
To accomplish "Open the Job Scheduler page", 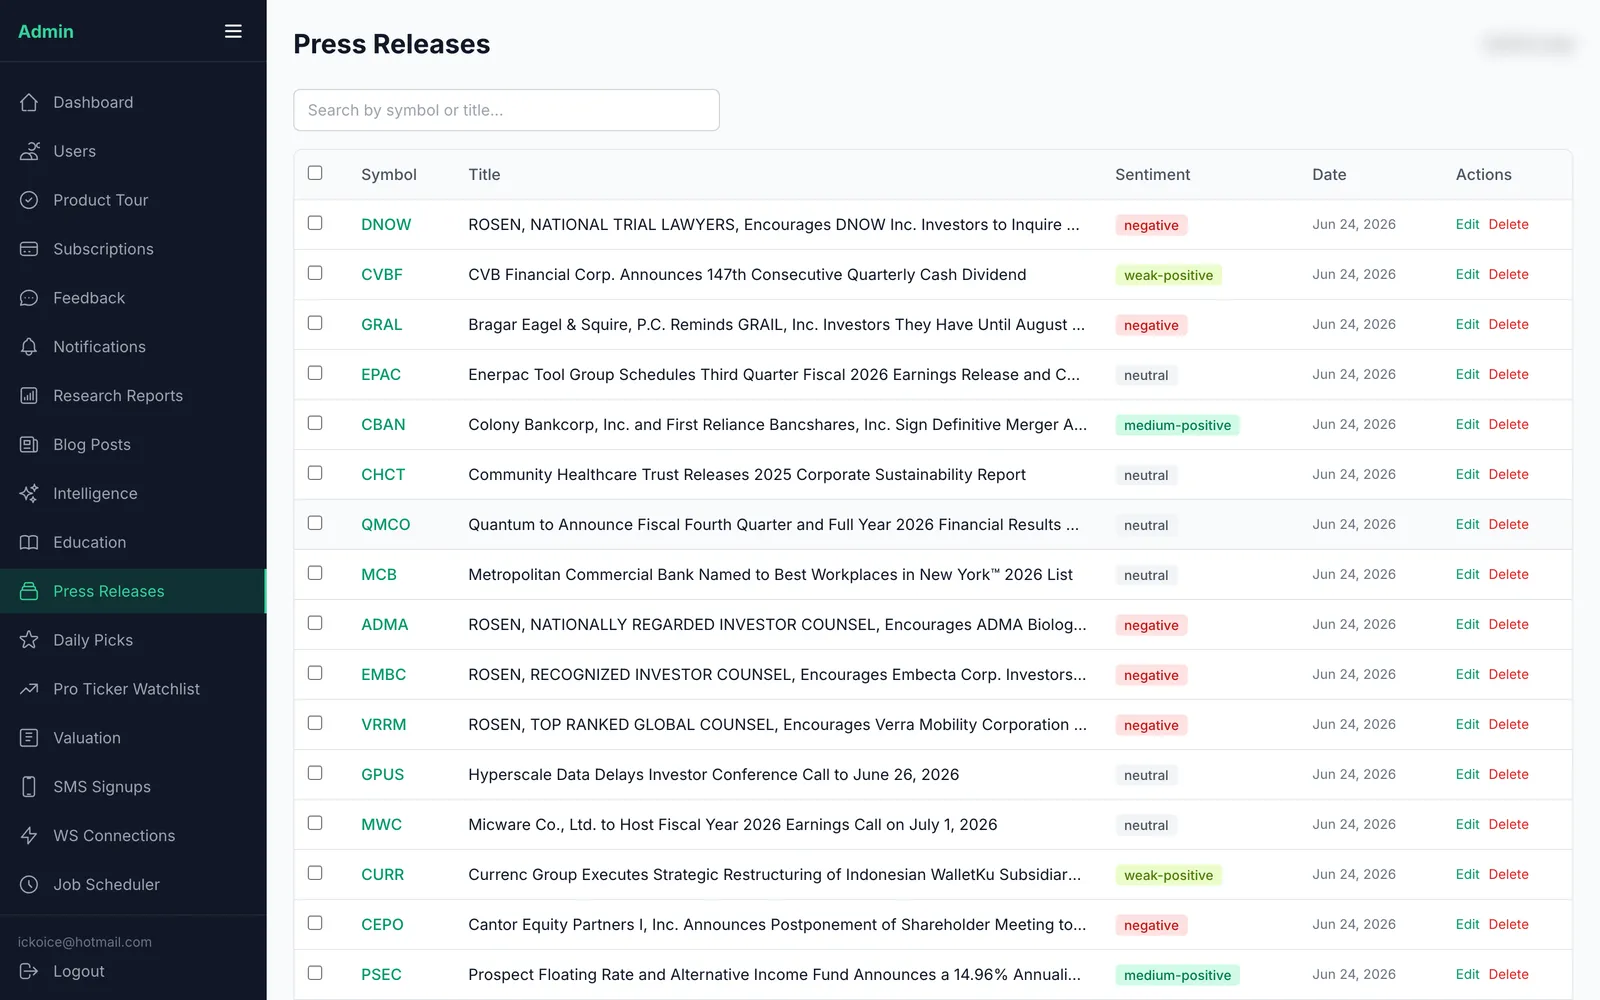I will click(133, 885).
